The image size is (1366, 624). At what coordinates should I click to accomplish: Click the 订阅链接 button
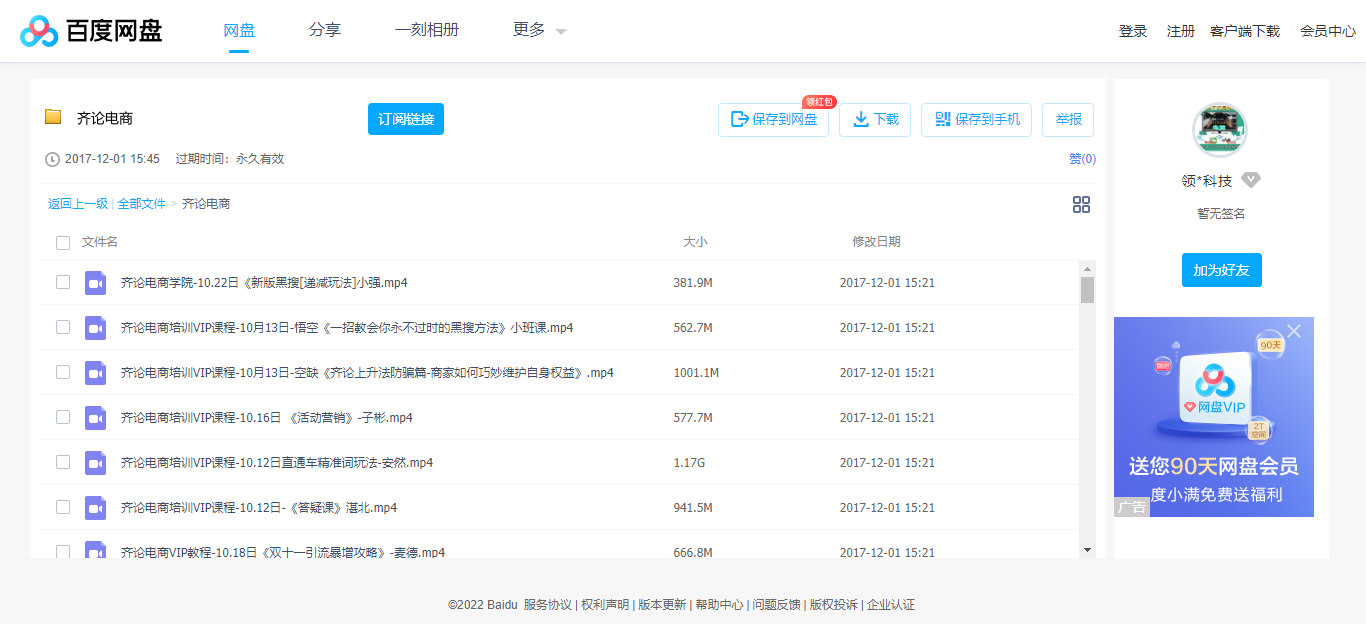(405, 118)
